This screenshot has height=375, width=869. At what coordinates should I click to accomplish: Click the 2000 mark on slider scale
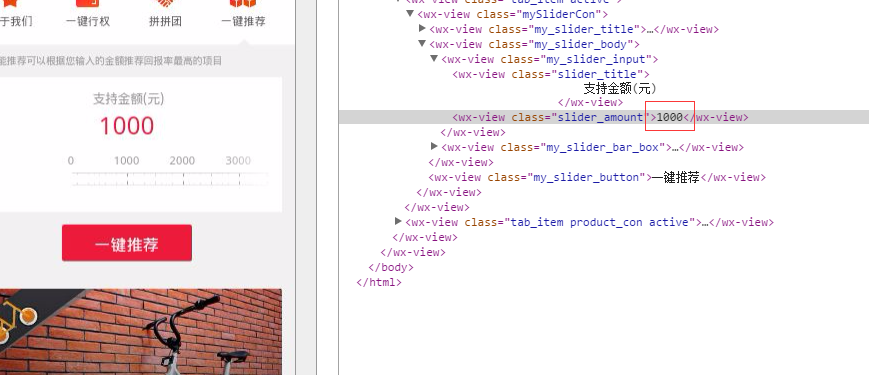(182, 161)
